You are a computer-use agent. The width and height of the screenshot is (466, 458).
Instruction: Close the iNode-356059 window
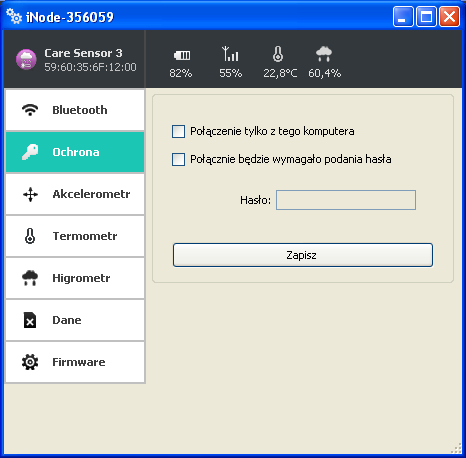click(x=449, y=16)
